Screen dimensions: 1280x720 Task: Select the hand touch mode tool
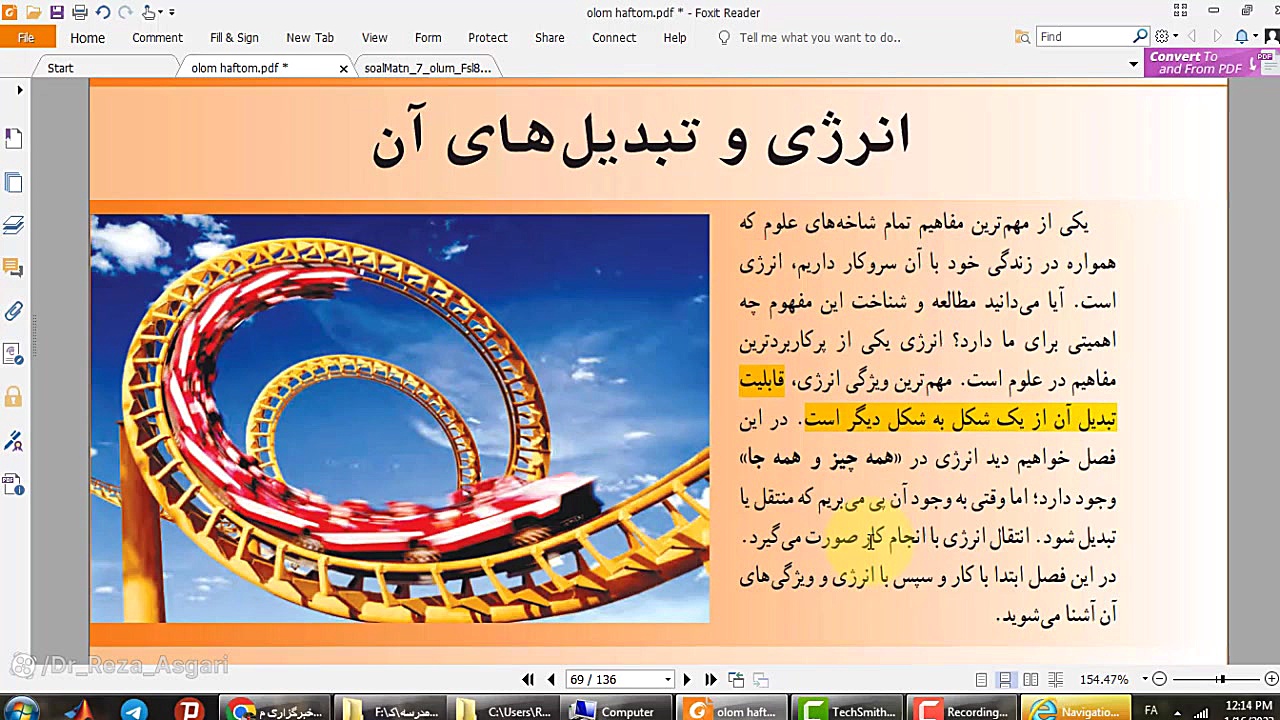(149, 12)
